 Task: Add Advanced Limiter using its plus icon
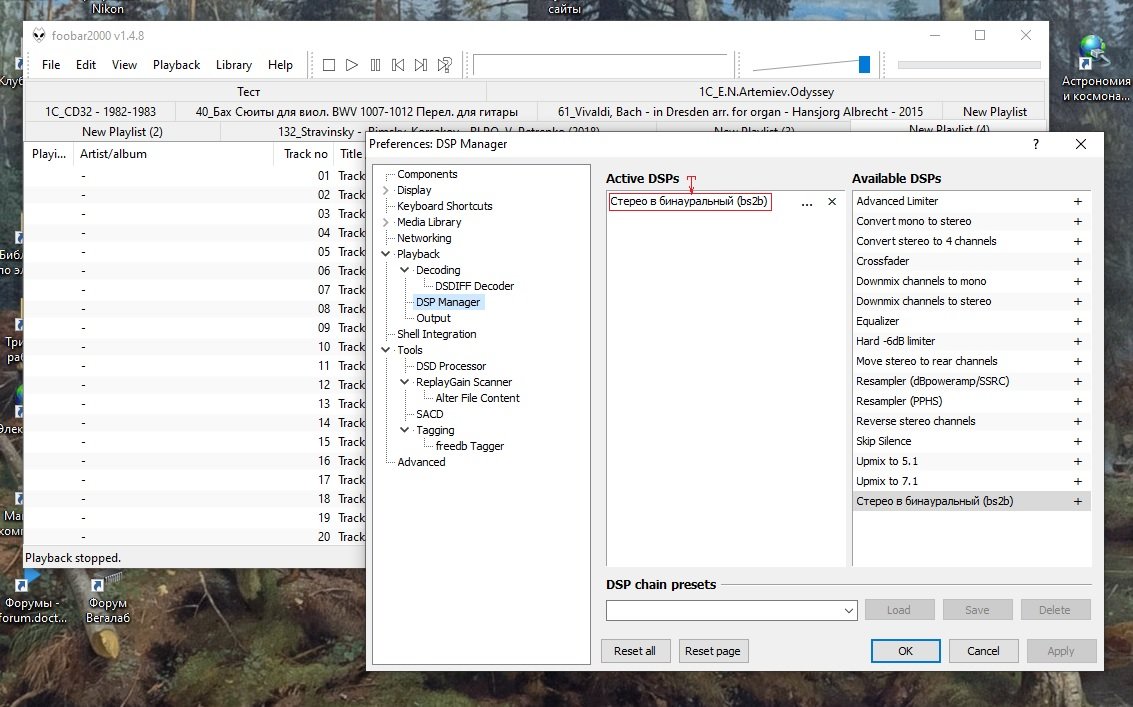(x=1077, y=202)
